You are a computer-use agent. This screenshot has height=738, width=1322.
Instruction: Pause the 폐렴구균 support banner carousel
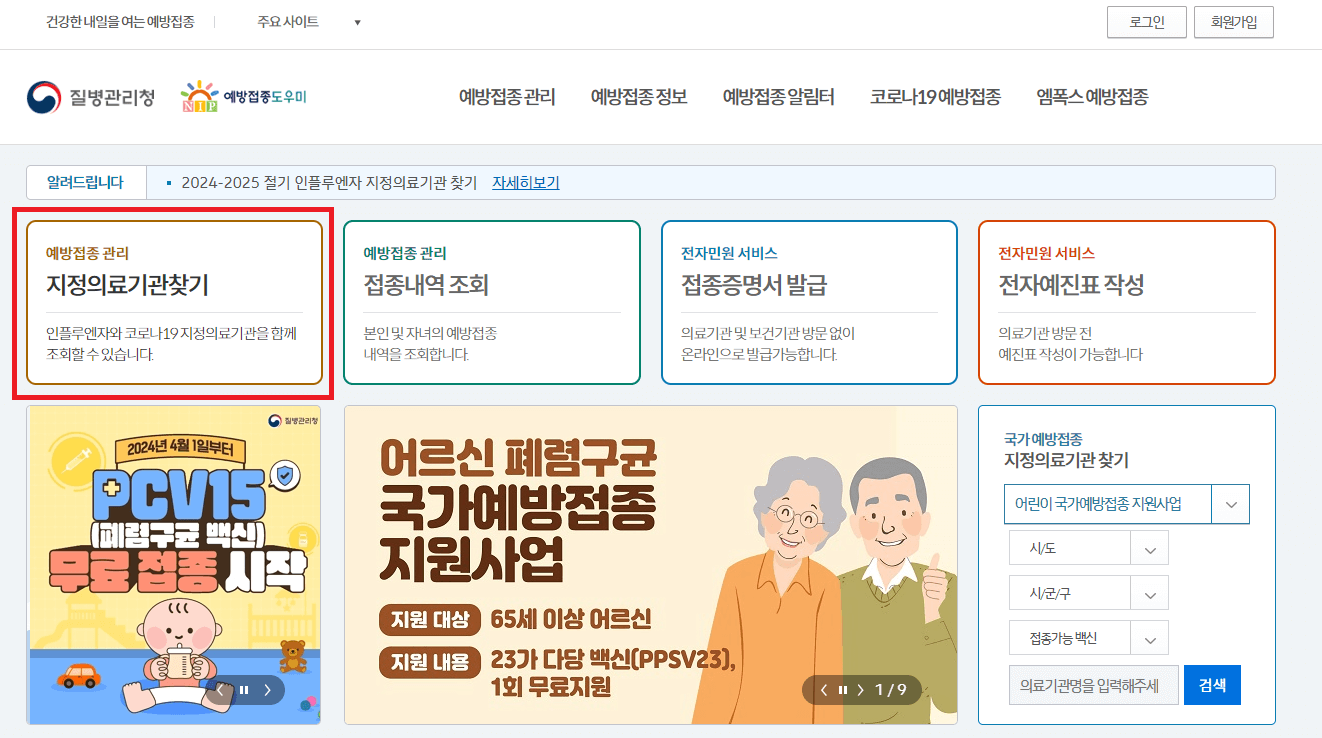(x=841, y=689)
